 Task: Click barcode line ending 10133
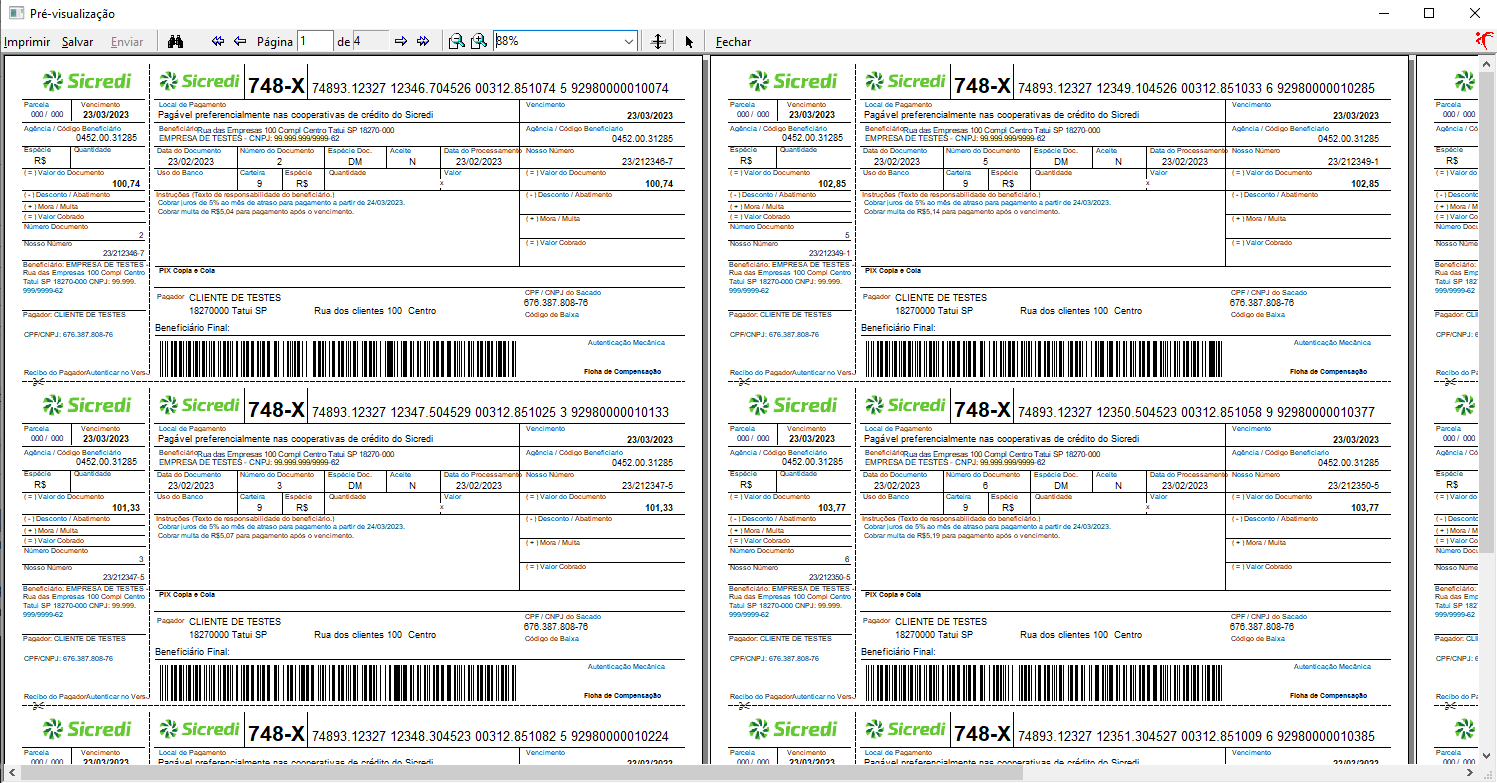(x=491, y=413)
